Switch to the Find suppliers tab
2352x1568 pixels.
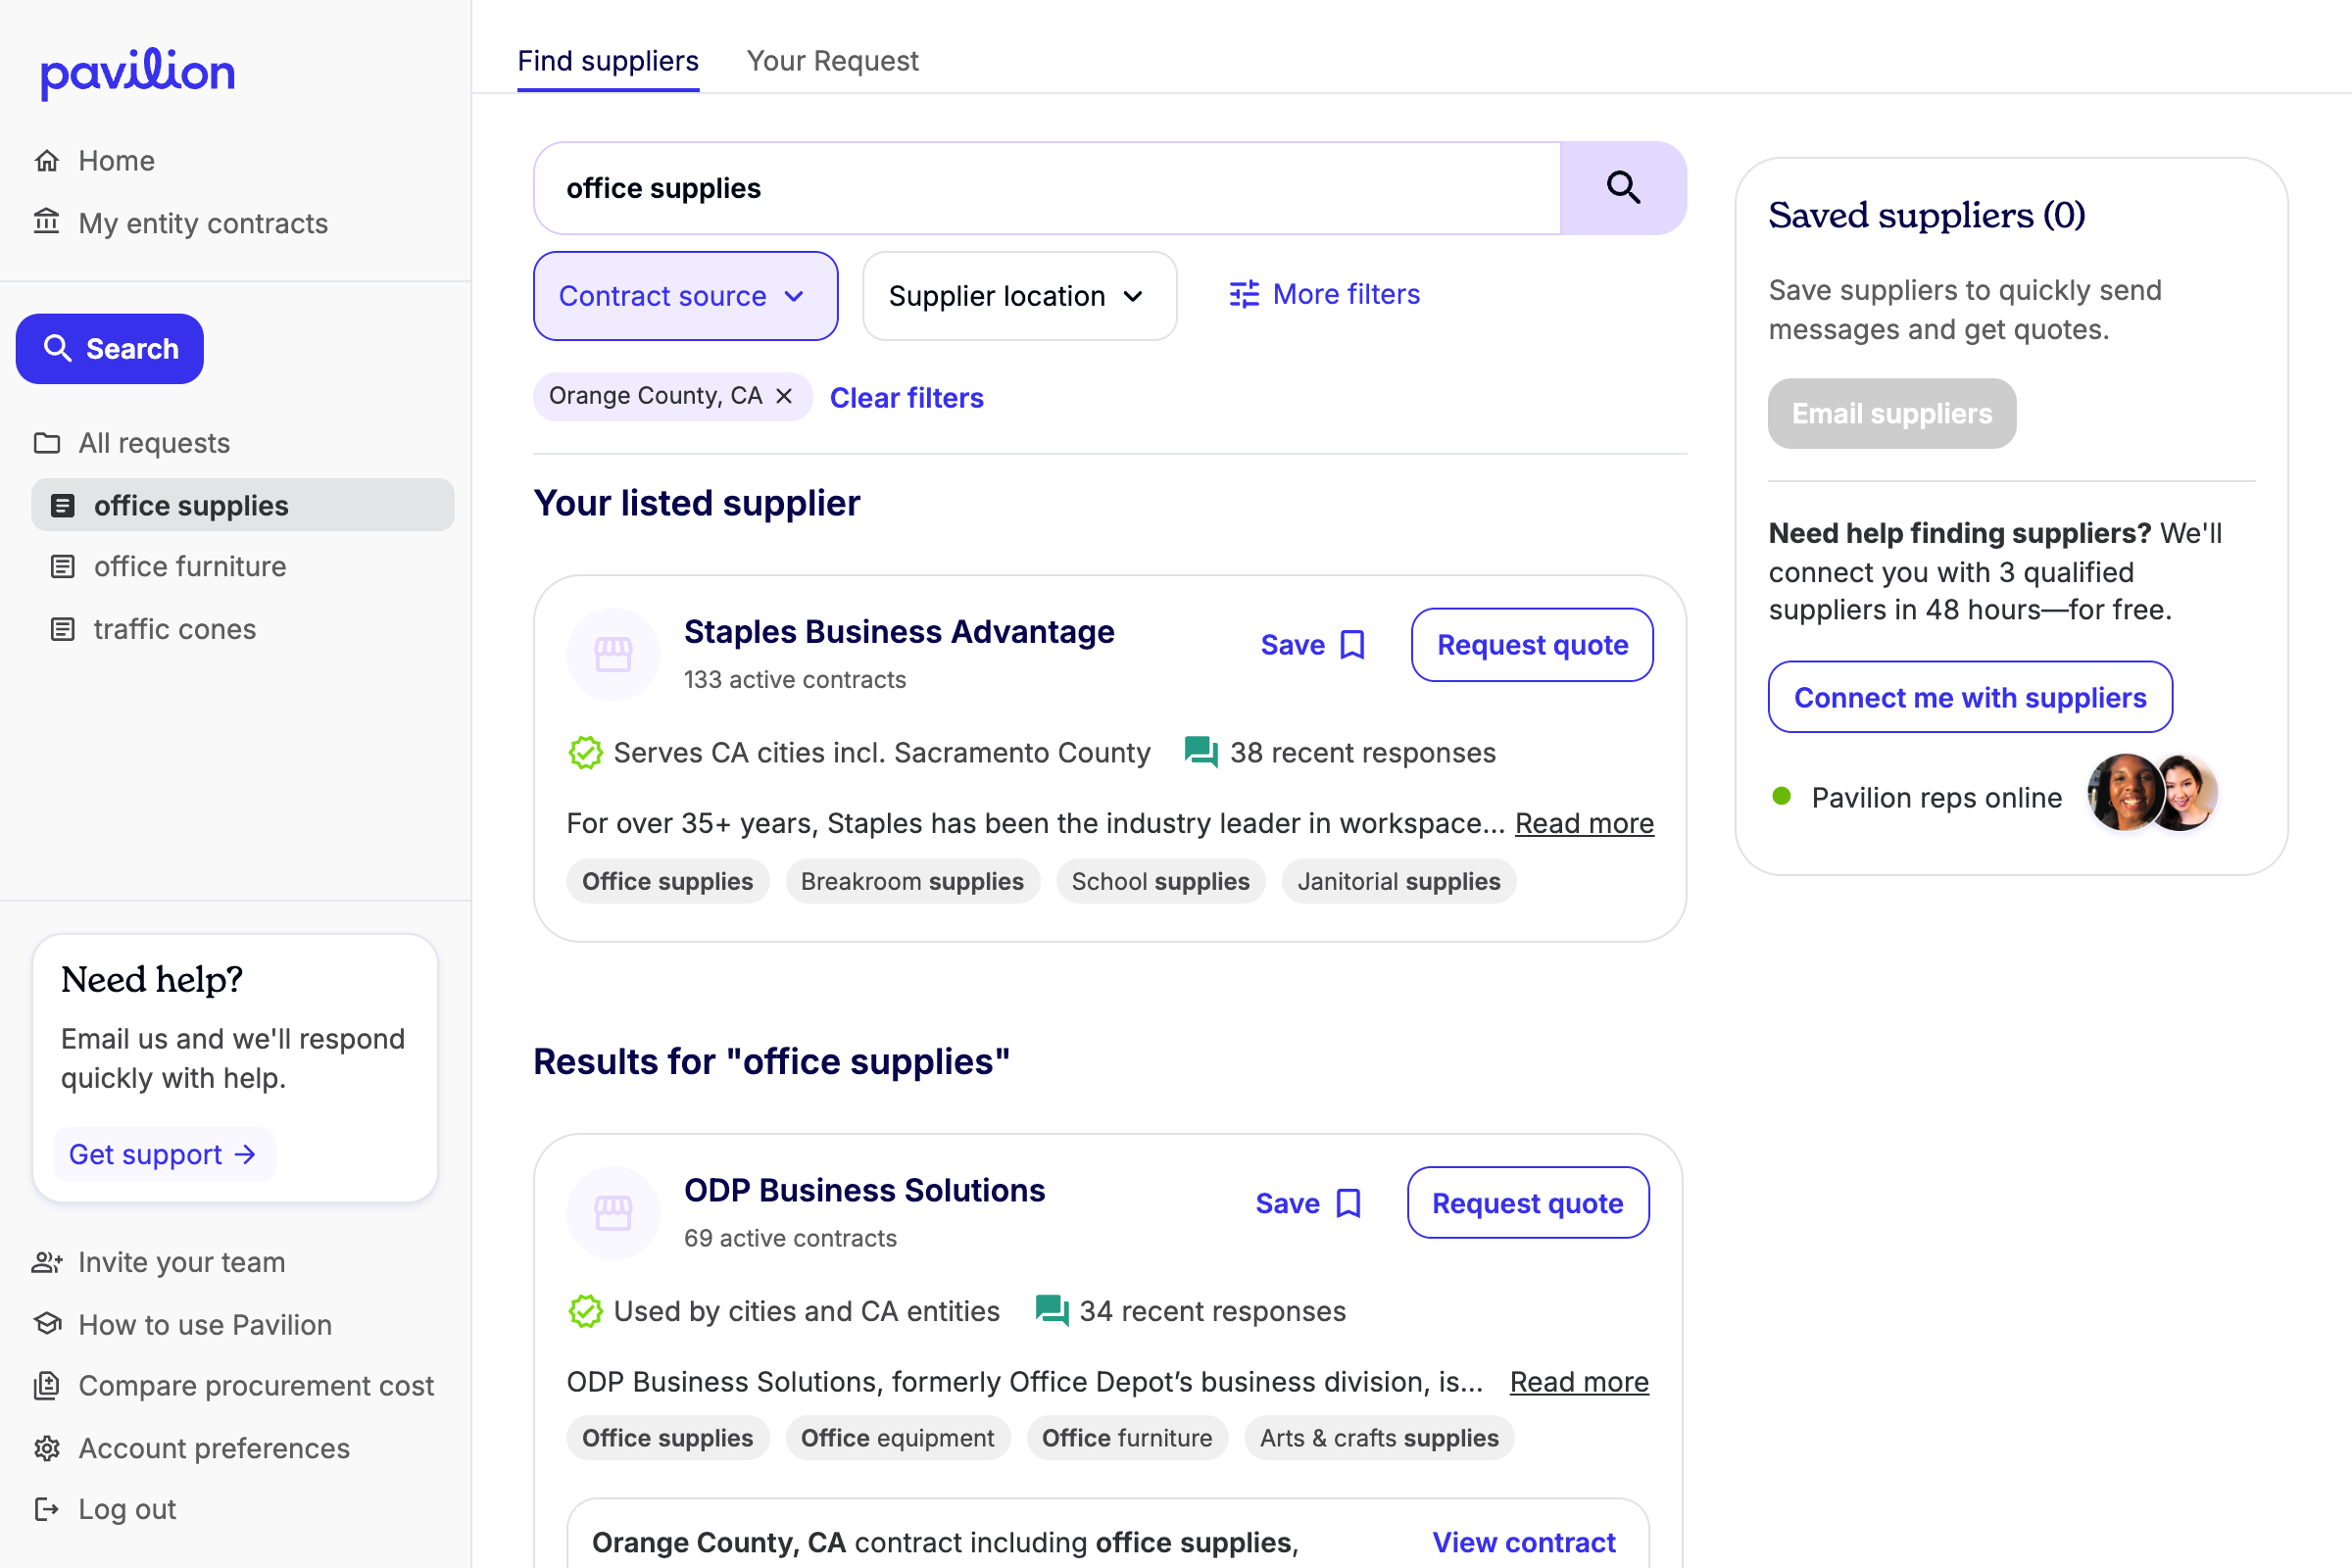coord(608,61)
